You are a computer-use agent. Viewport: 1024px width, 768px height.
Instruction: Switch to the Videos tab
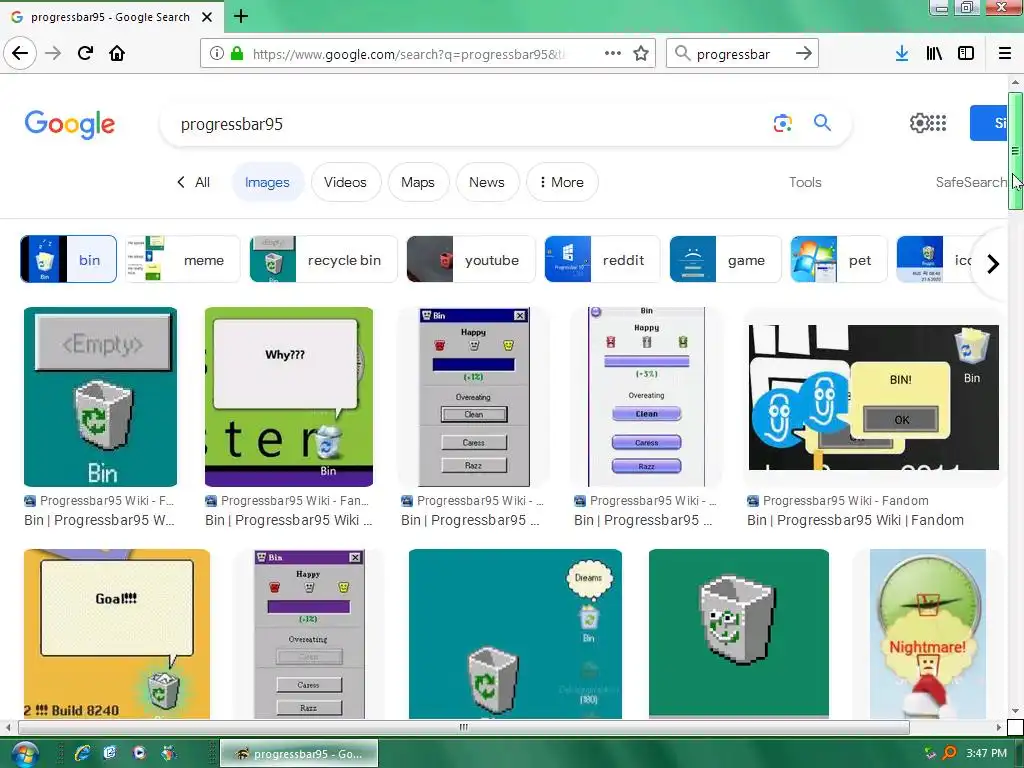click(345, 182)
